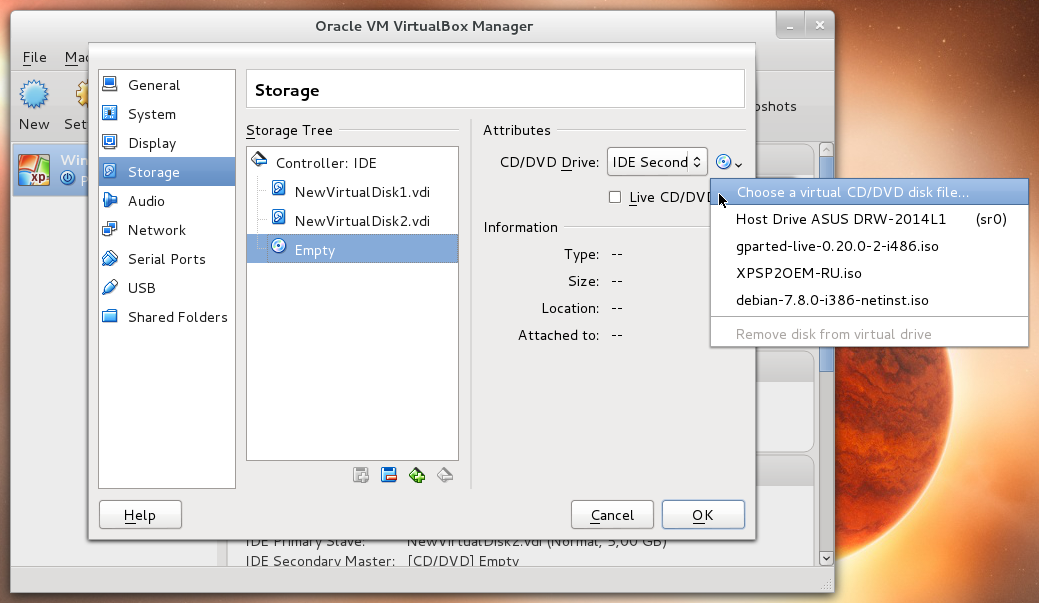Click the add attachment green plus icon
This screenshot has width=1039, height=603.
(x=416, y=474)
